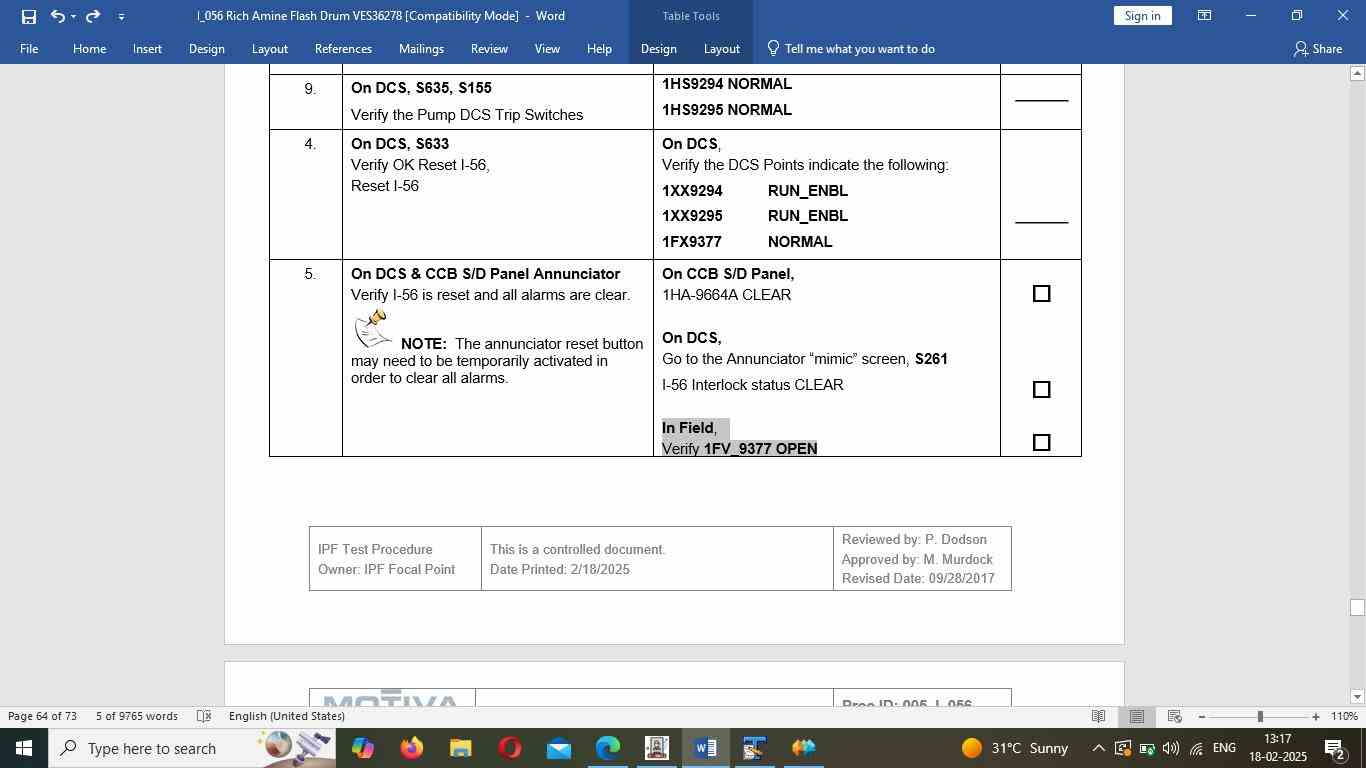The width and height of the screenshot is (1366, 768).
Task: Switch to the Insert ribbon tab
Action: click(x=147, y=48)
